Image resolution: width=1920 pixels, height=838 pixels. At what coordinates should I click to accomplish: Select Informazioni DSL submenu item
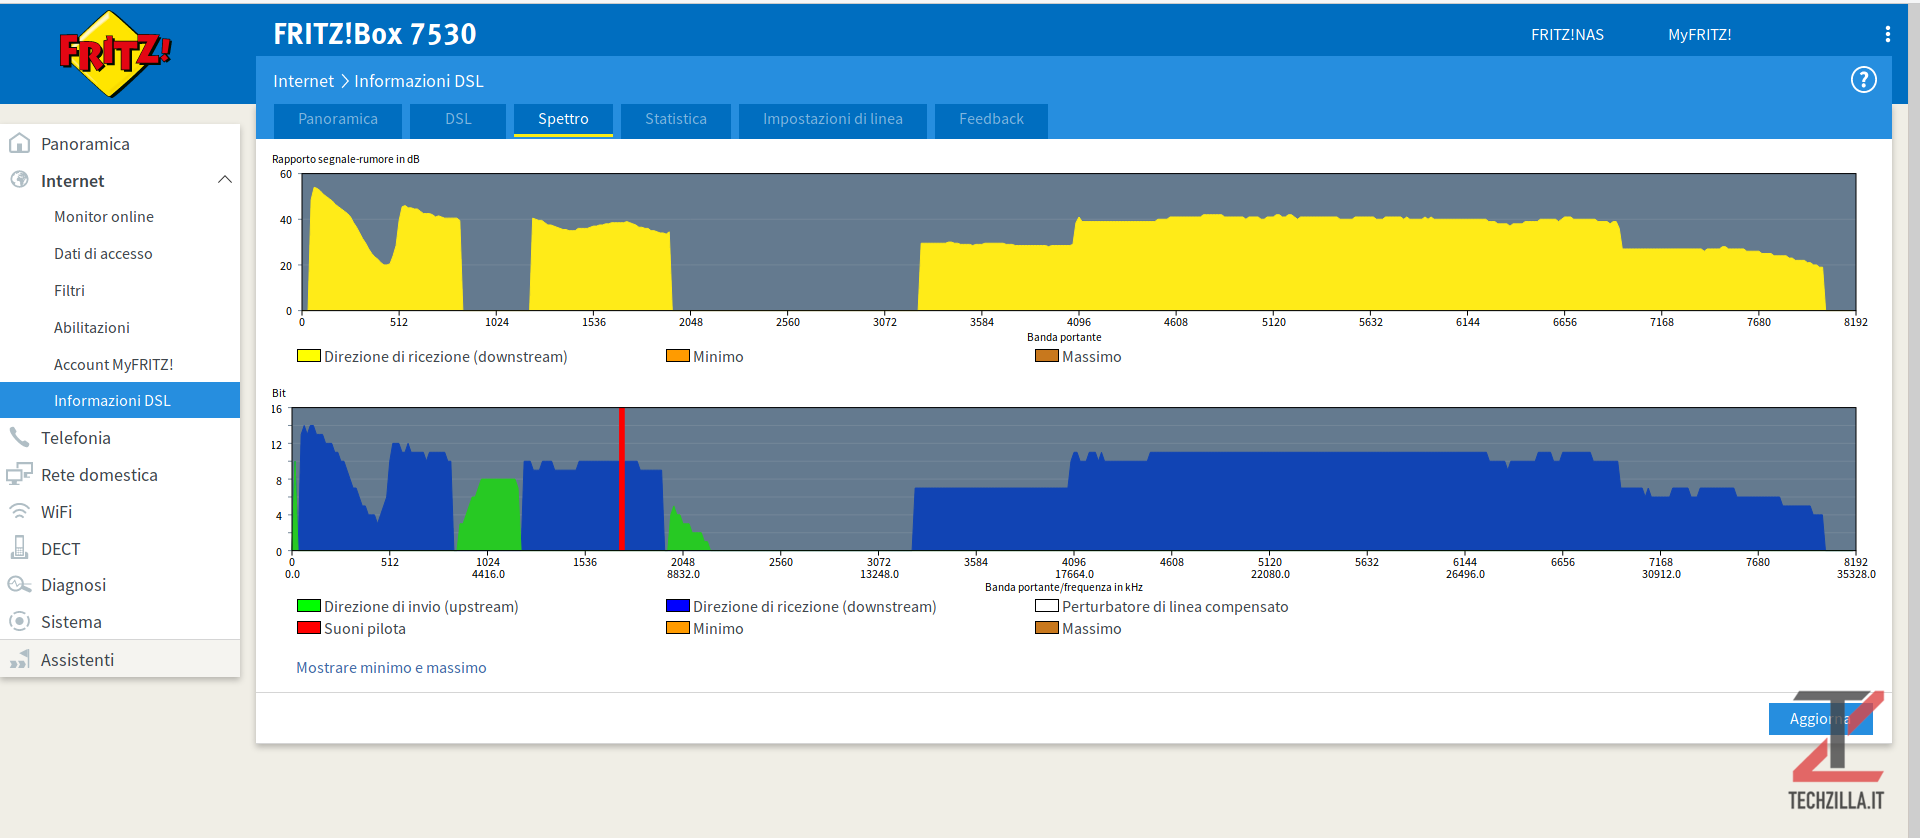pos(120,400)
